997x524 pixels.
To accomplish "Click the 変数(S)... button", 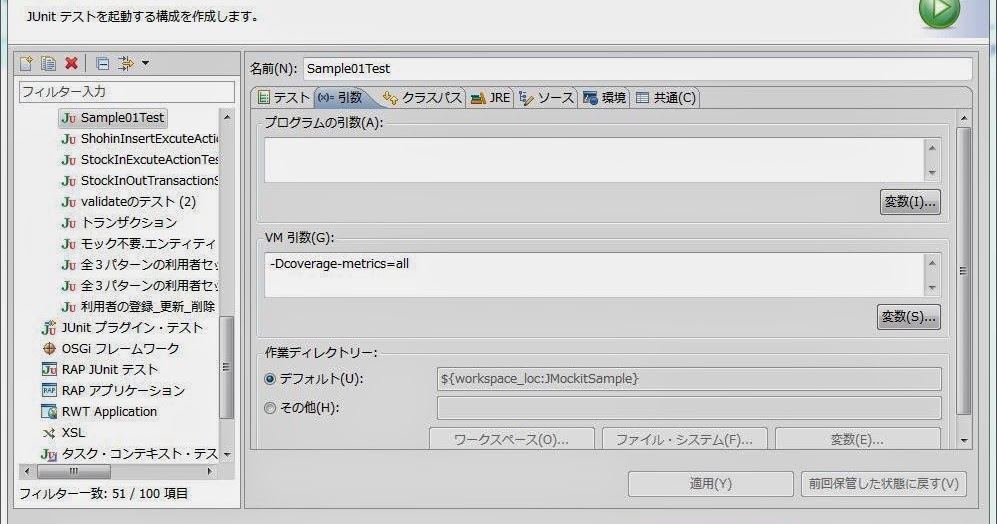I will click(x=909, y=317).
